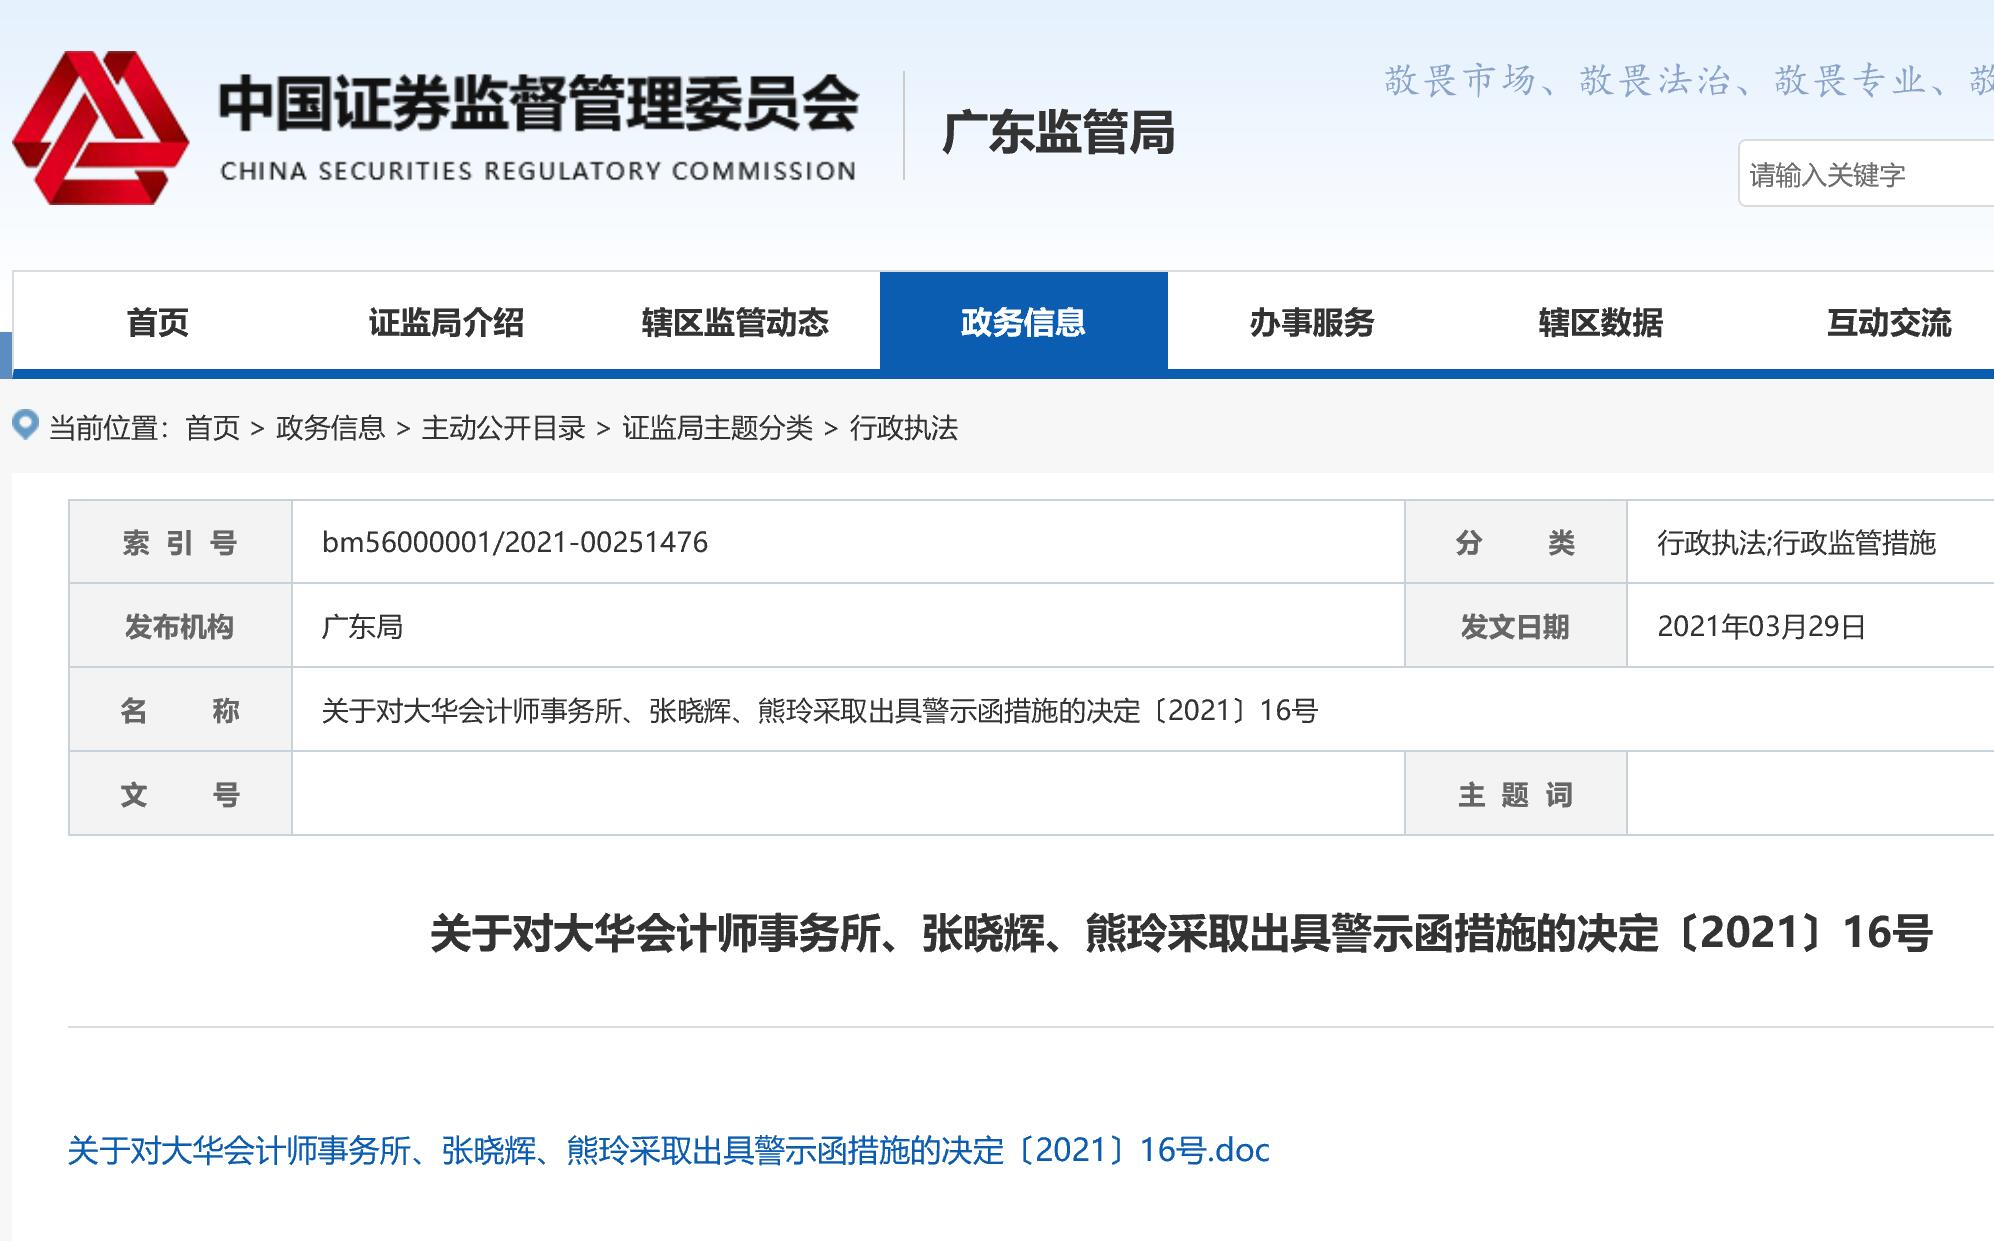Image resolution: width=1994 pixels, height=1241 pixels.
Task: Click the red CSRC logo icon
Action: (100, 128)
